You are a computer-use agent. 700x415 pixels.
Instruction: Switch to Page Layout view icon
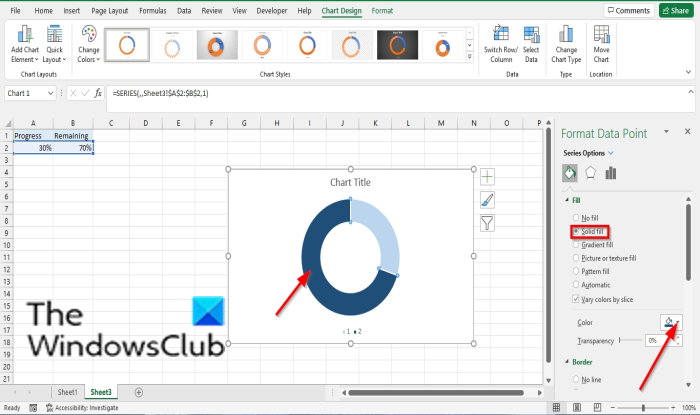click(577, 407)
